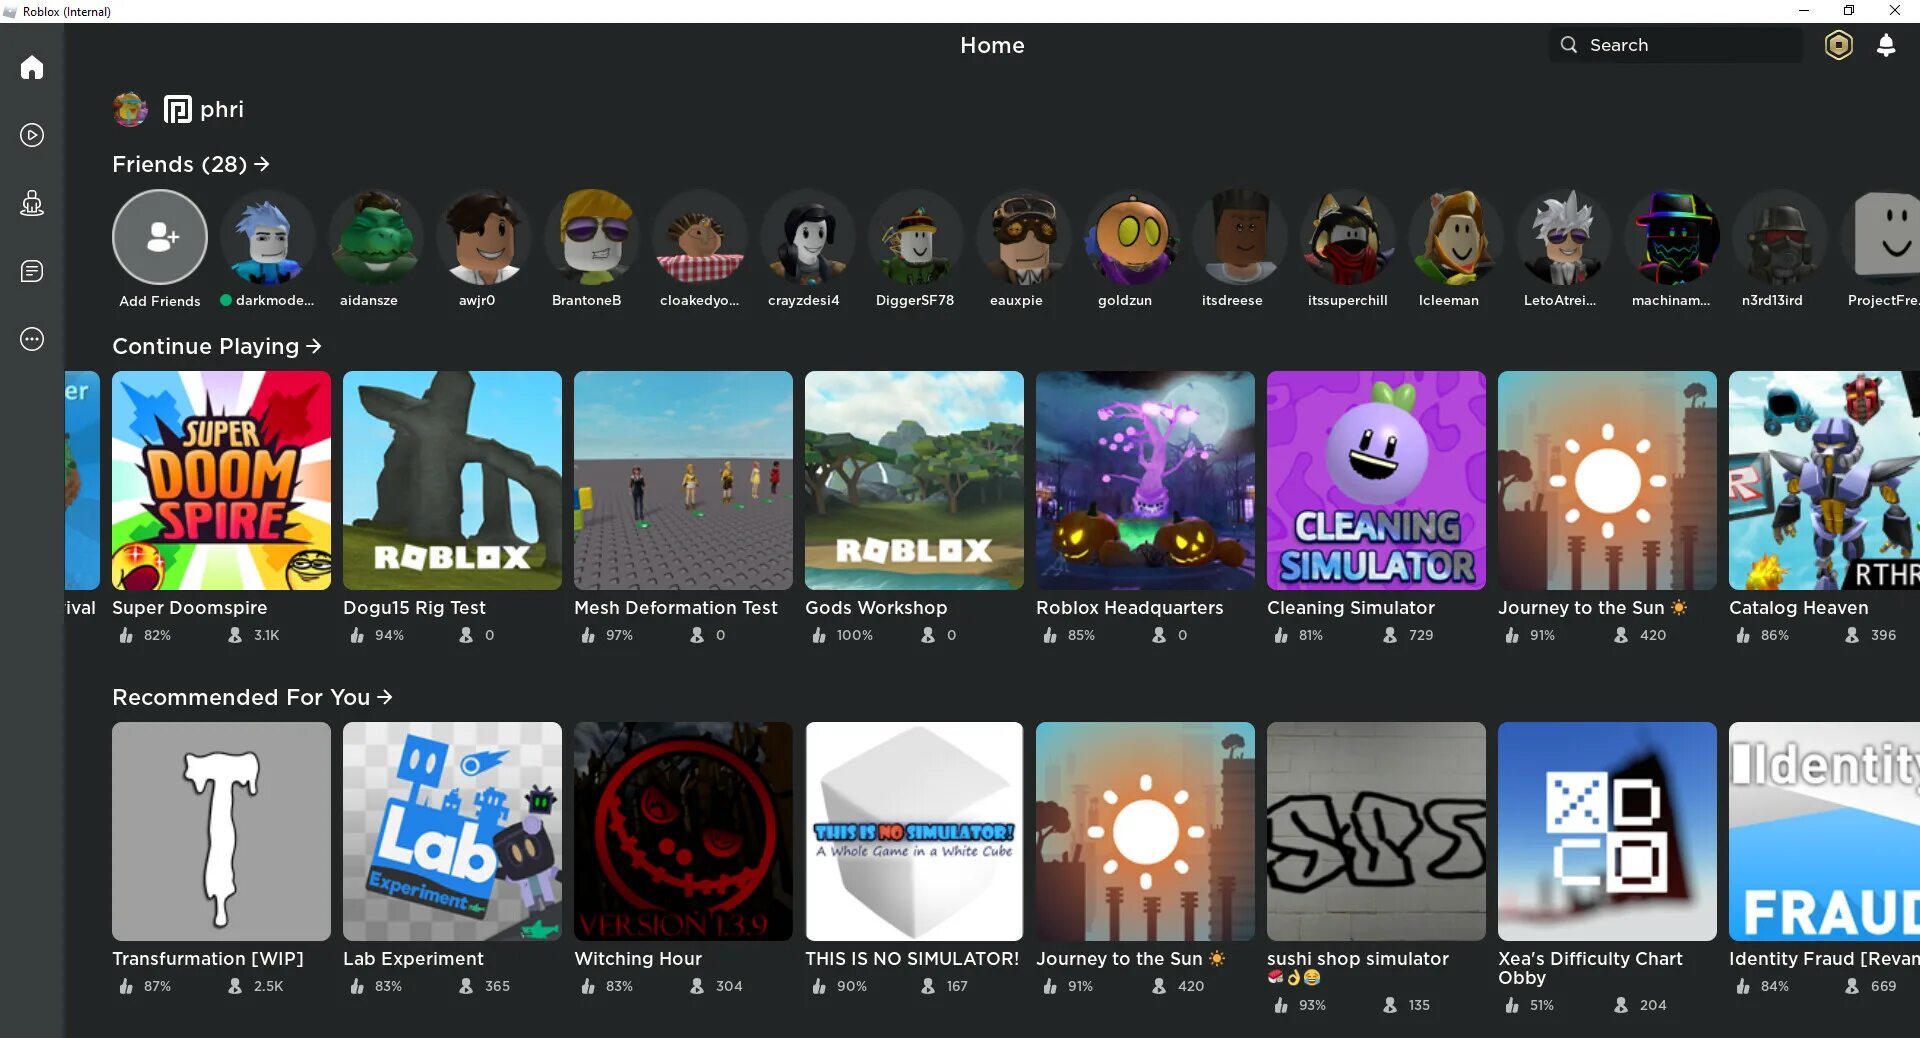Open the Avatar icon in sidebar
The width and height of the screenshot is (1920, 1038).
32,203
